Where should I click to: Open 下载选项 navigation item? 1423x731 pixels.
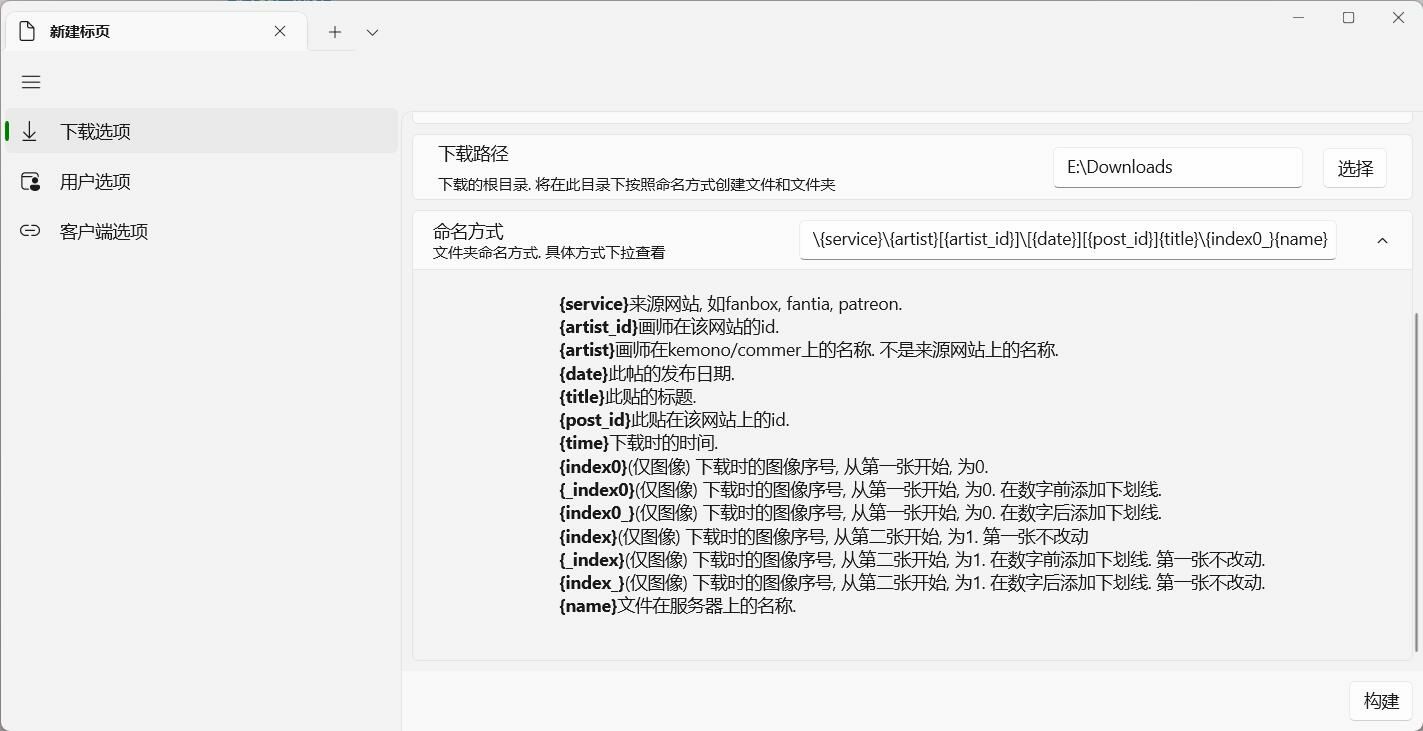point(95,132)
